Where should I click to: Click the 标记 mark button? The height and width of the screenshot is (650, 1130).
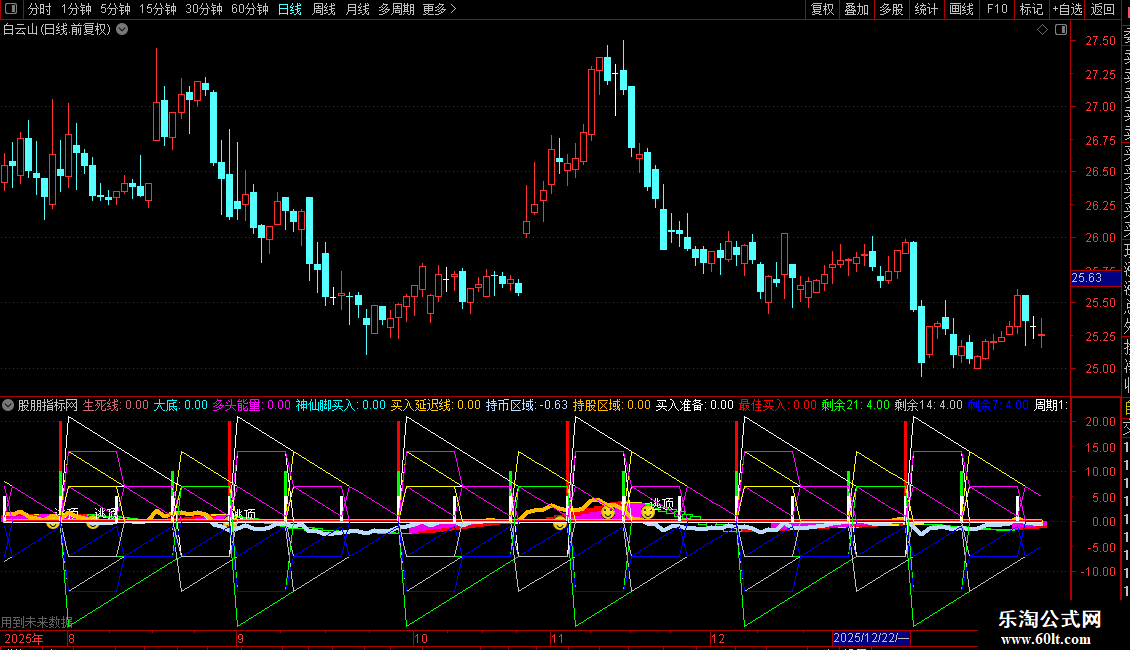pos(1031,9)
